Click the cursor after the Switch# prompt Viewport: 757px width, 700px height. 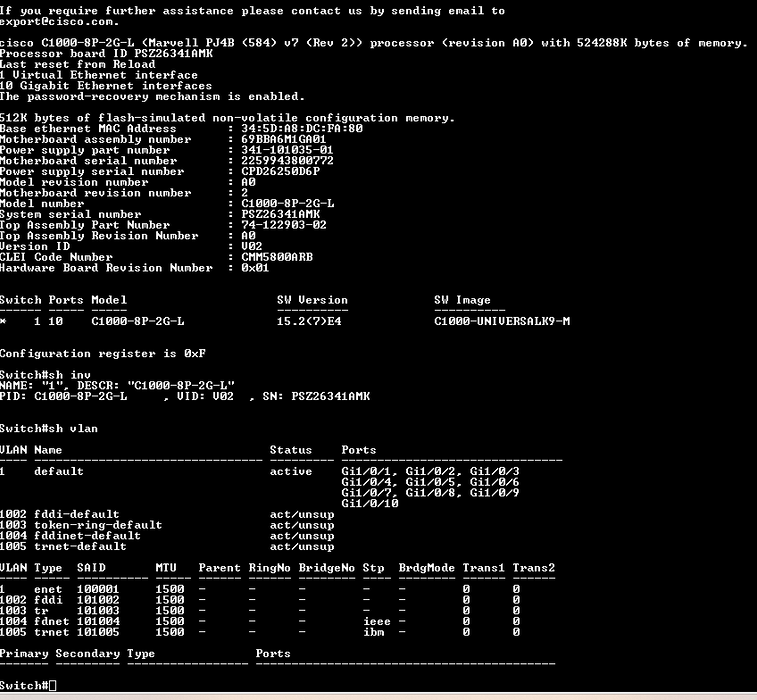click(x=53, y=686)
